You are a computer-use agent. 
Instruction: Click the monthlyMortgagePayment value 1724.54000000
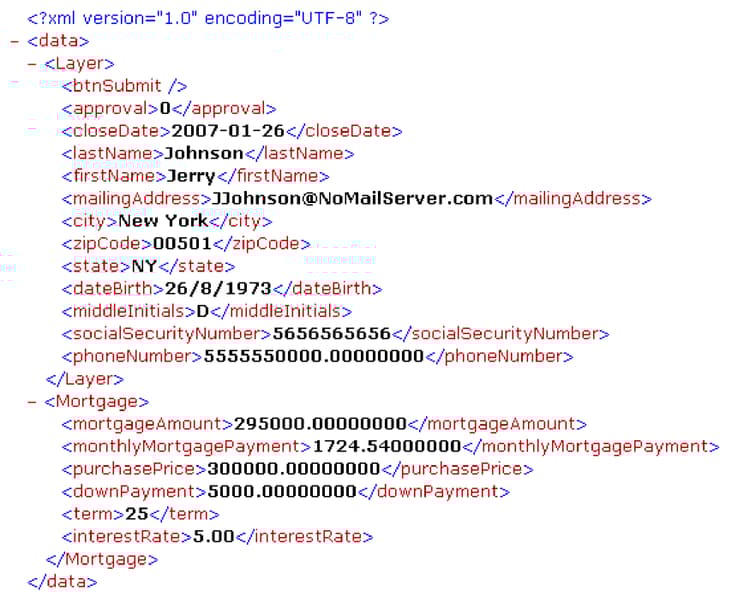386,446
